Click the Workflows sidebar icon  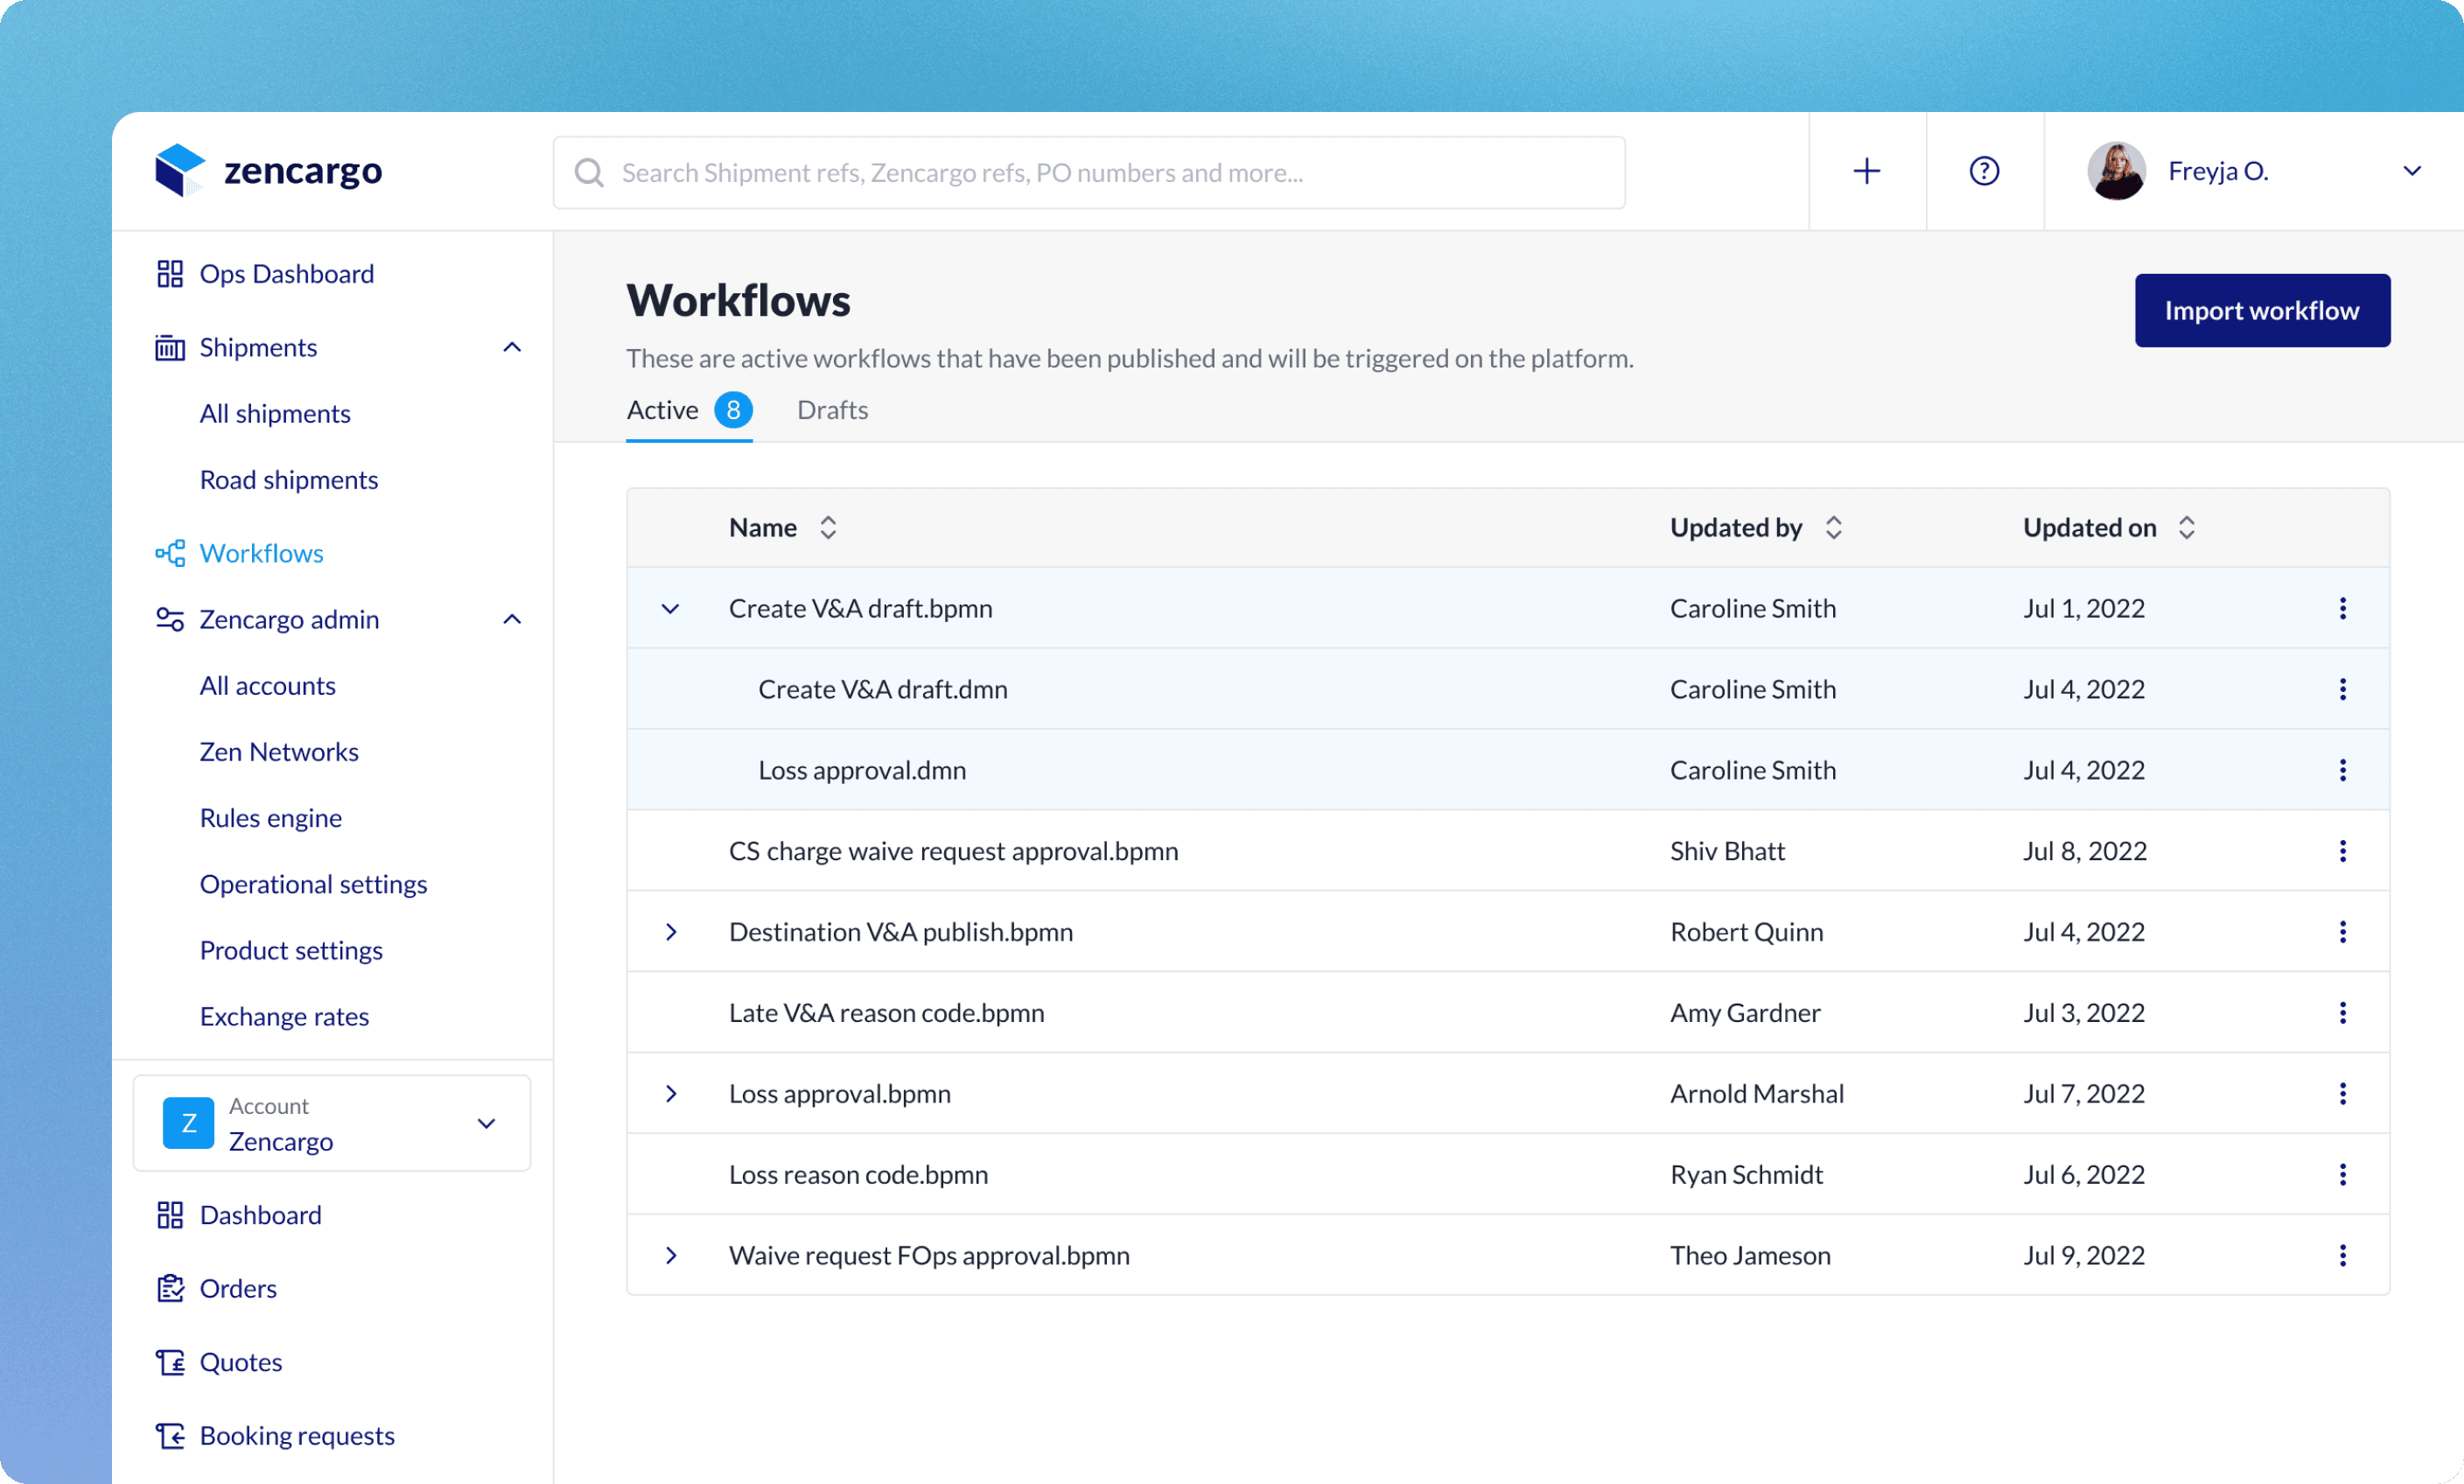pyautogui.click(x=170, y=553)
